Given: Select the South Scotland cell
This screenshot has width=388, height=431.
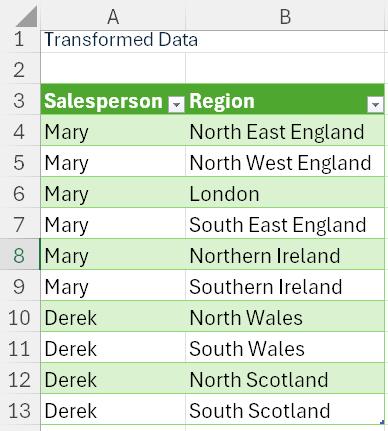Looking at the screenshot, I should click(x=285, y=410).
